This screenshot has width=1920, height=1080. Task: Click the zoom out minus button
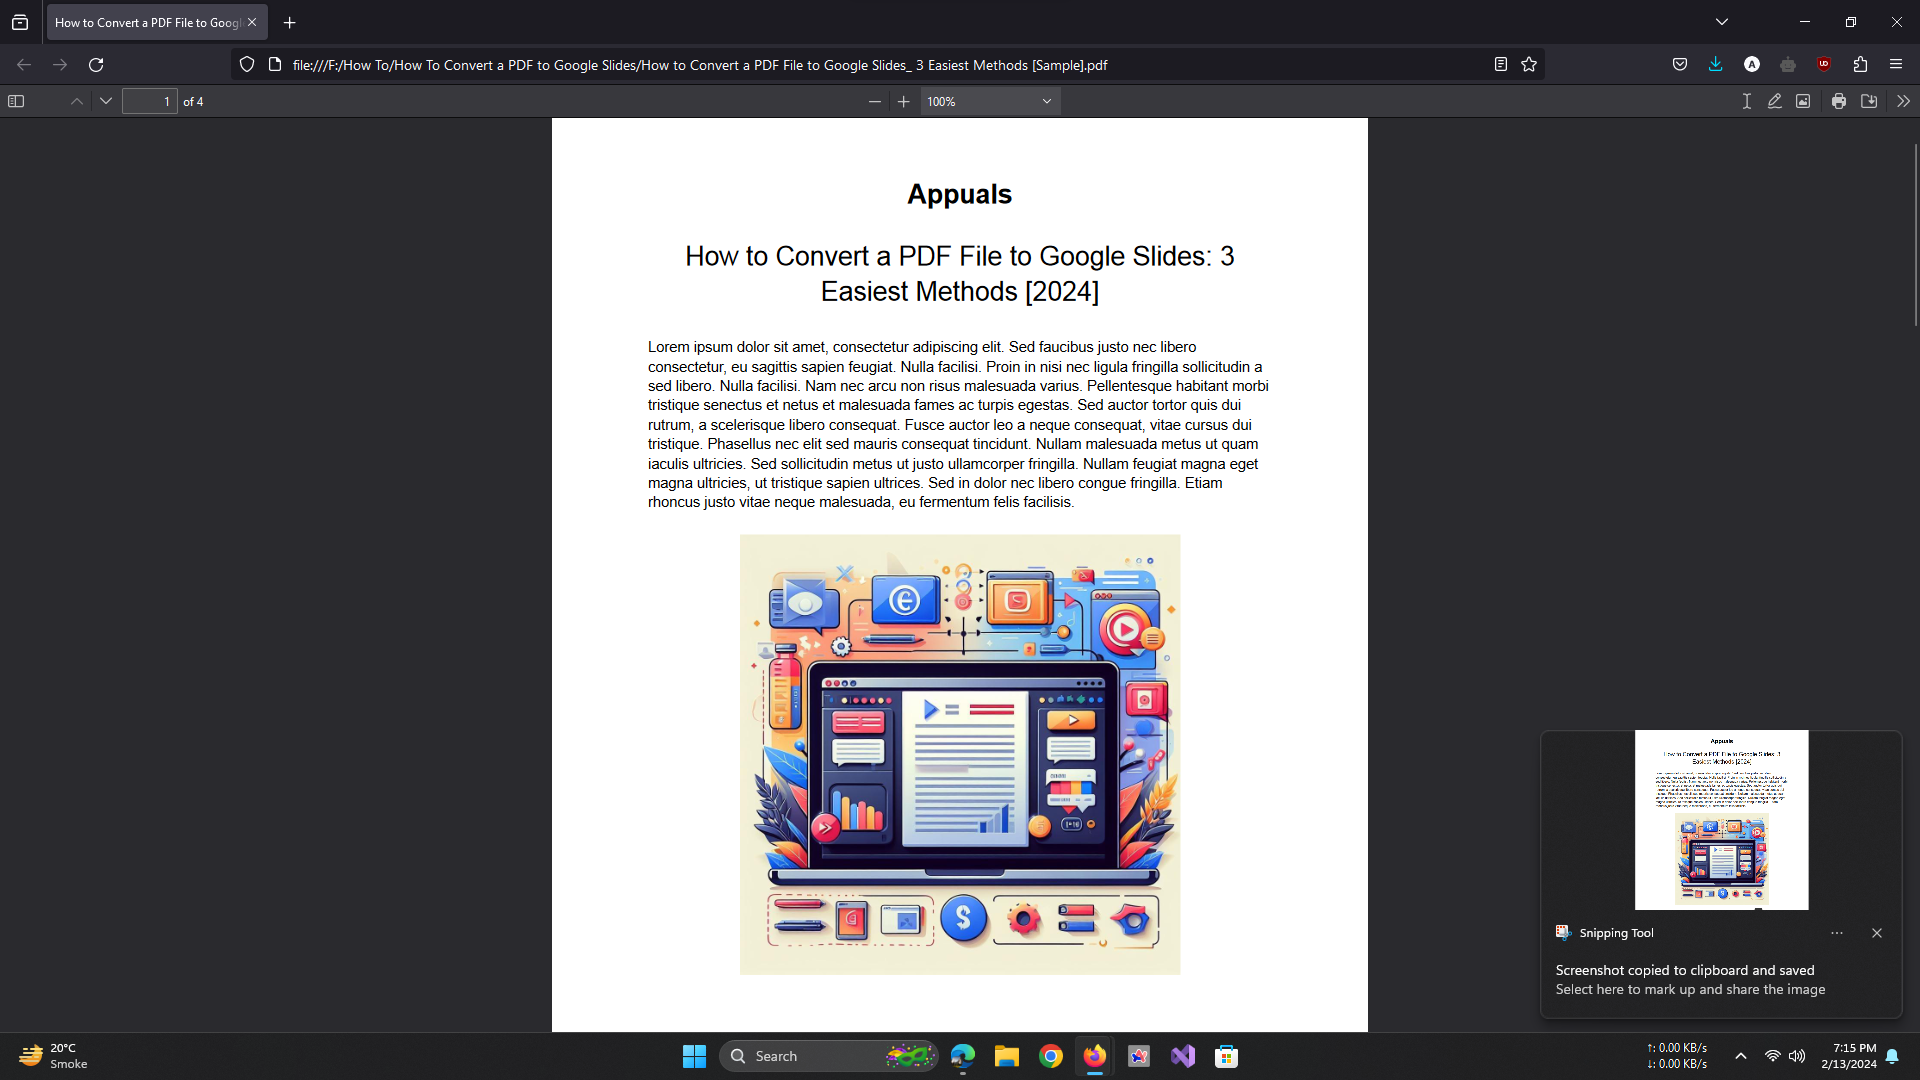point(875,101)
